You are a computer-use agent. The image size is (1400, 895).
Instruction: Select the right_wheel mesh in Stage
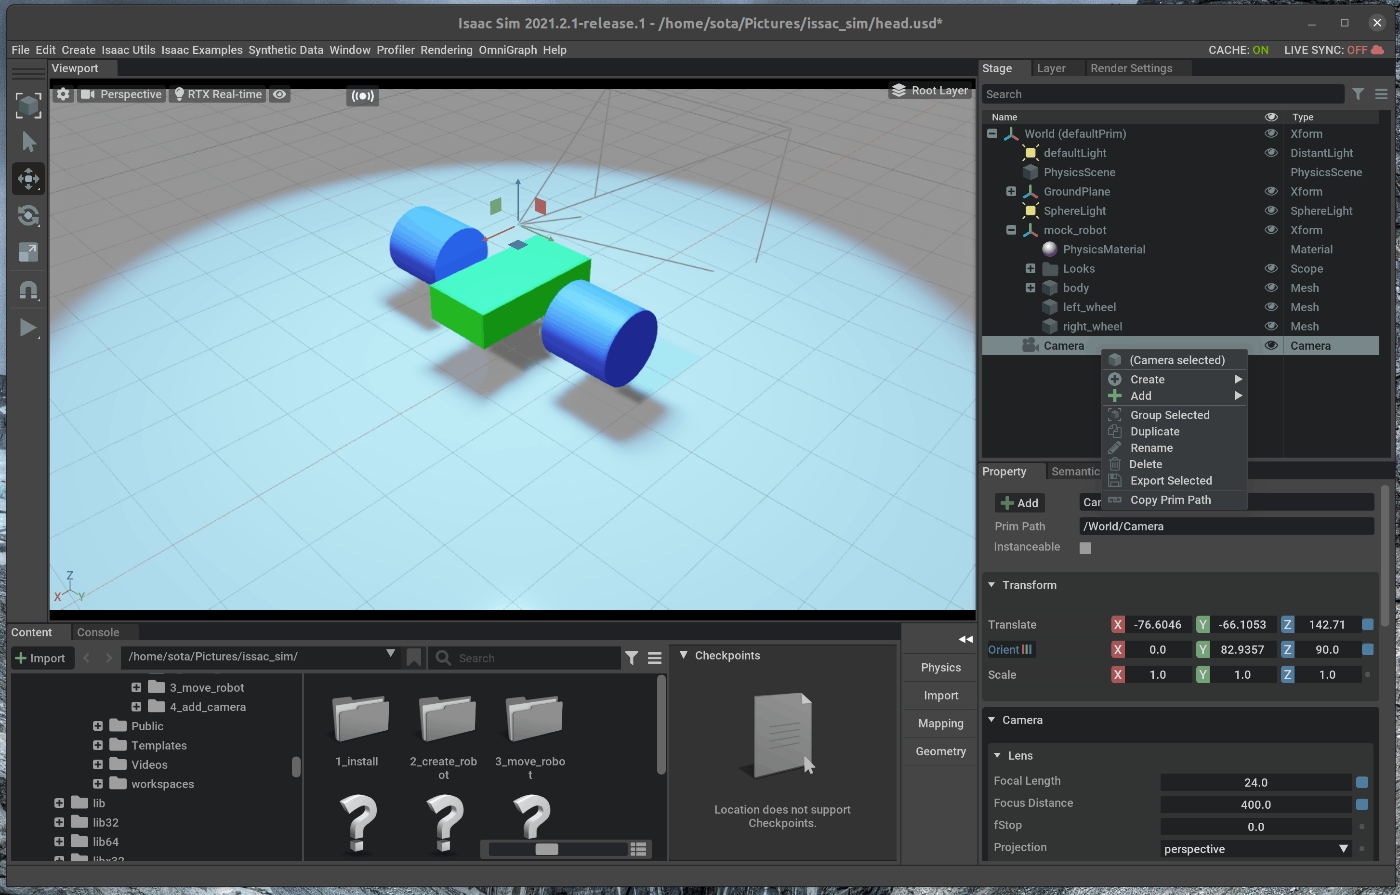(1092, 326)
